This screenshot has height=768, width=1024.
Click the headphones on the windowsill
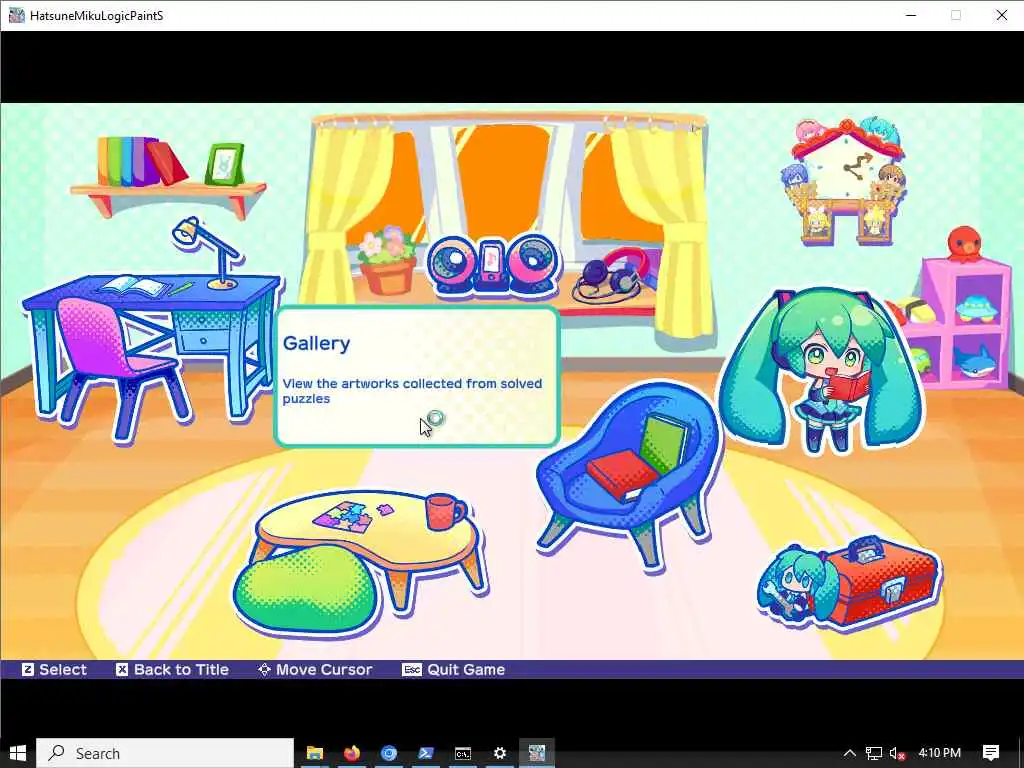click(612, 274)
